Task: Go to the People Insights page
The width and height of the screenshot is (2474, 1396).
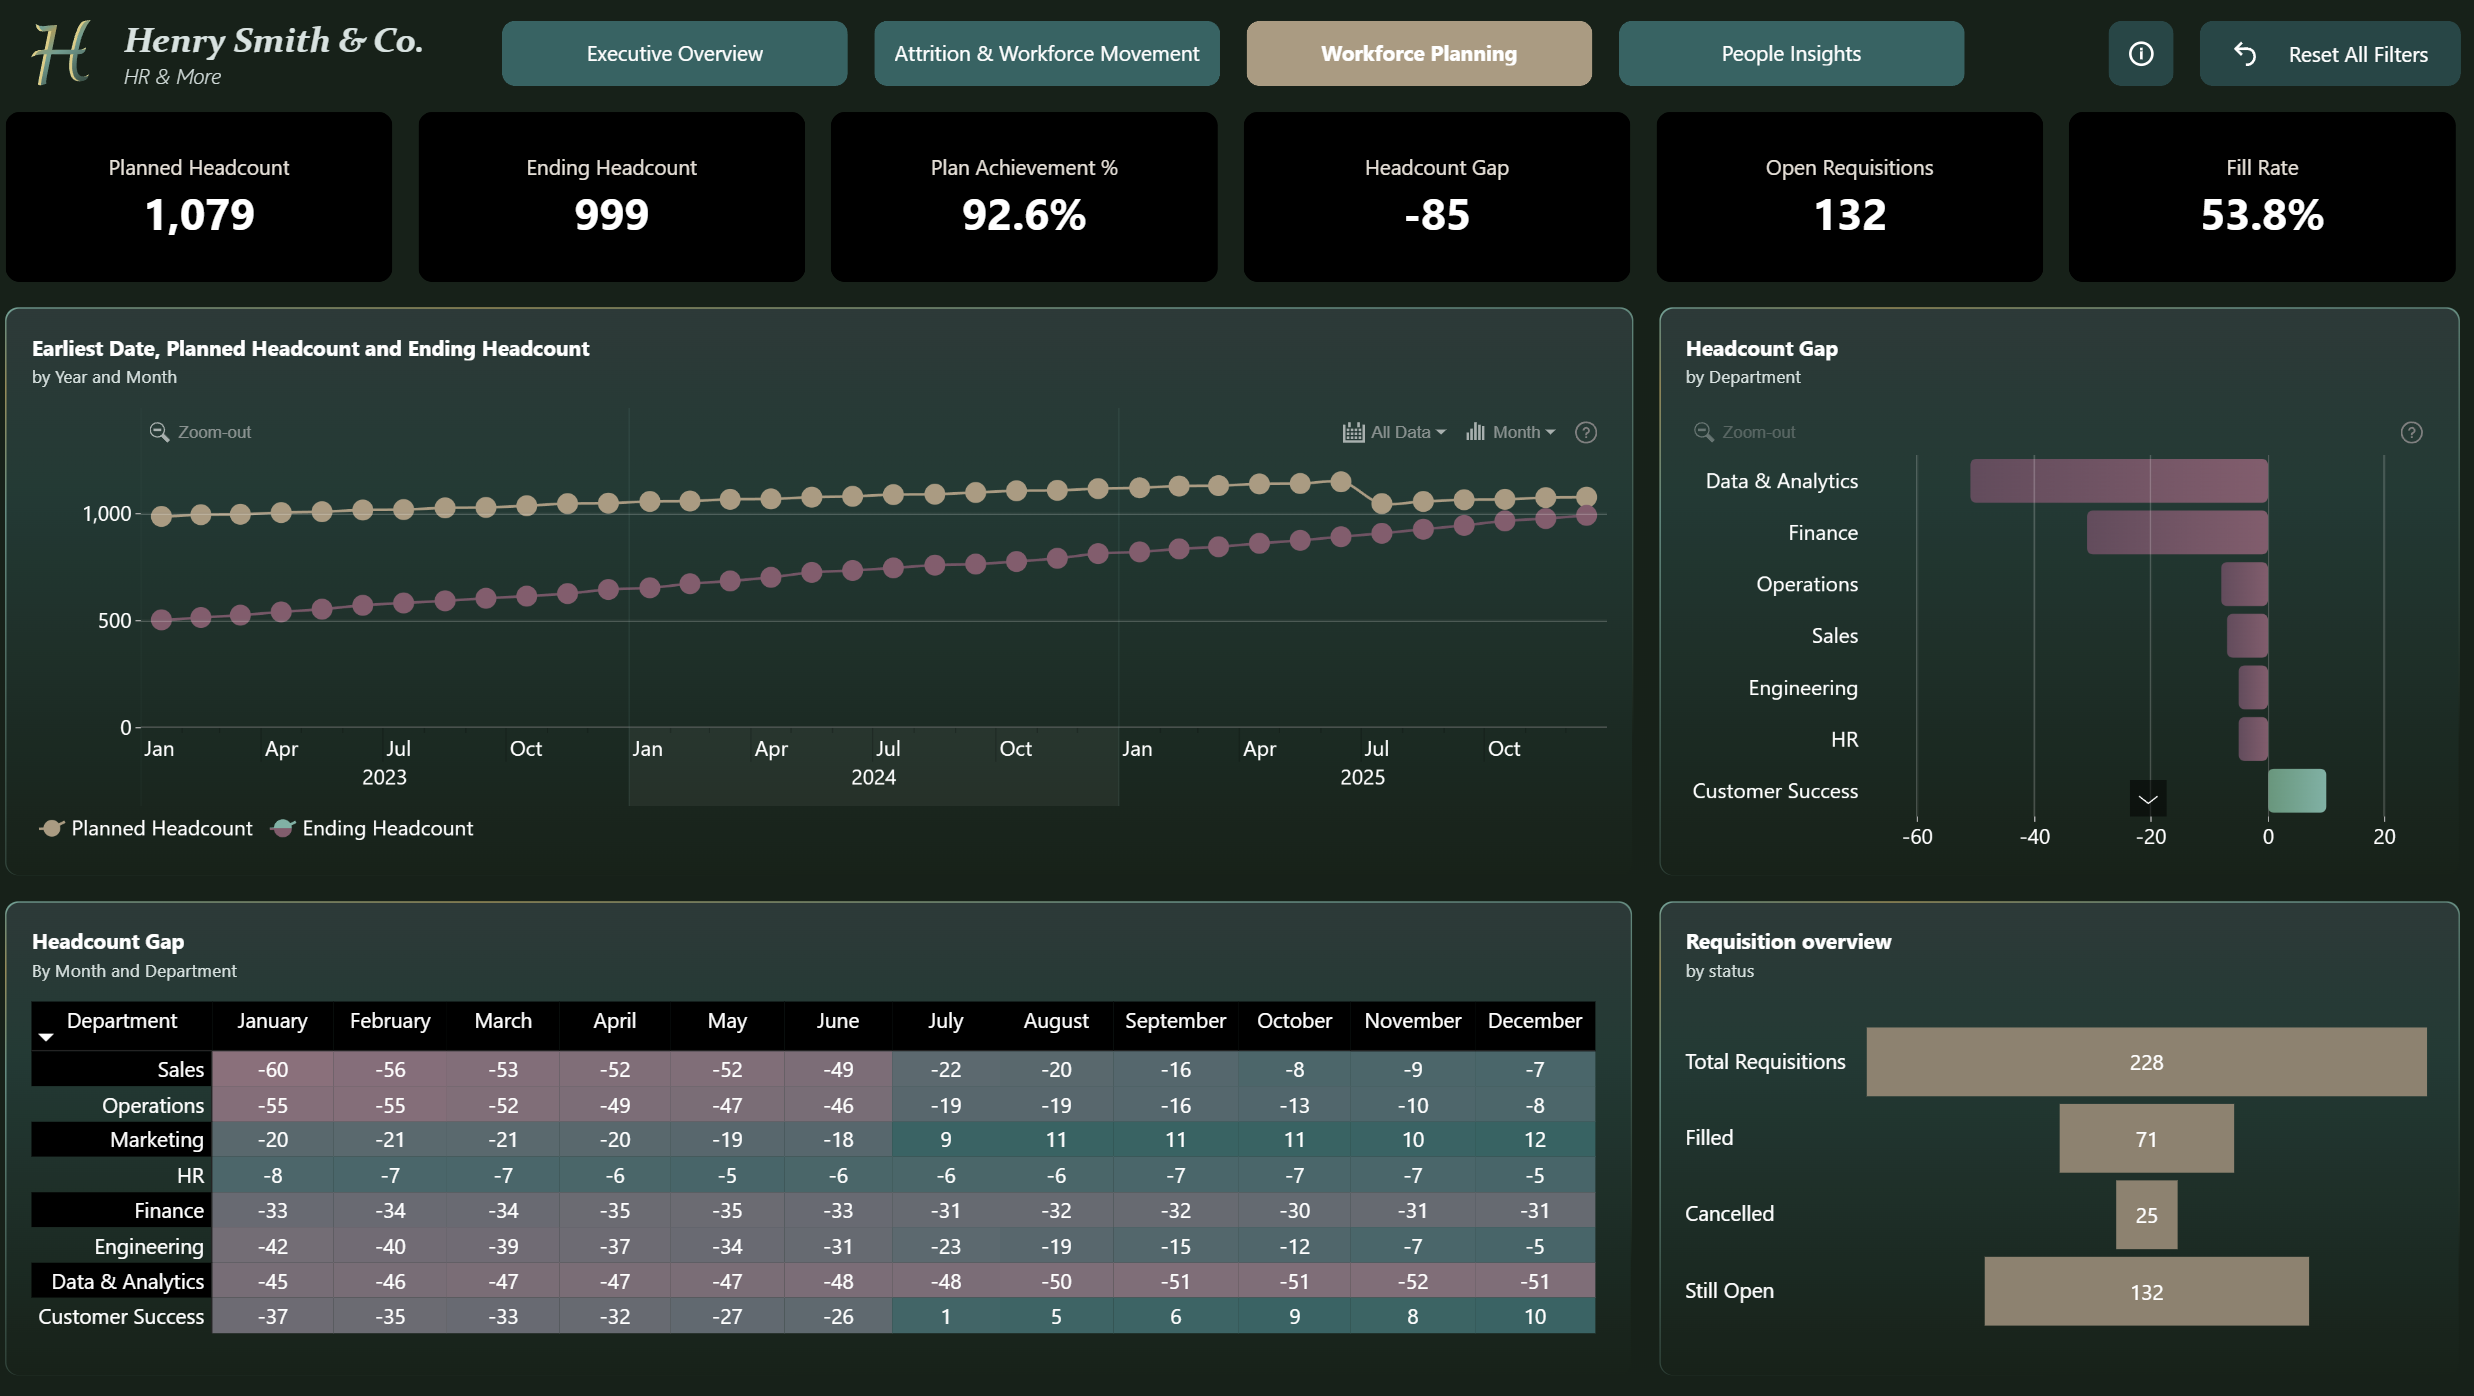Action: tap(1790, 54)
